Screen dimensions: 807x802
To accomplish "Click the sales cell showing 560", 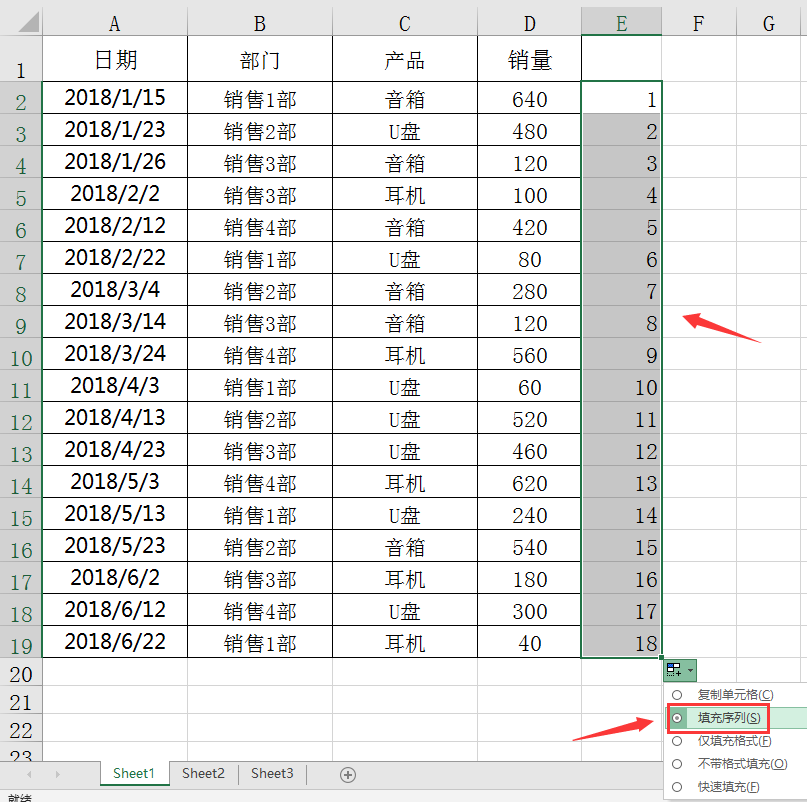I will tap(530, 354).
